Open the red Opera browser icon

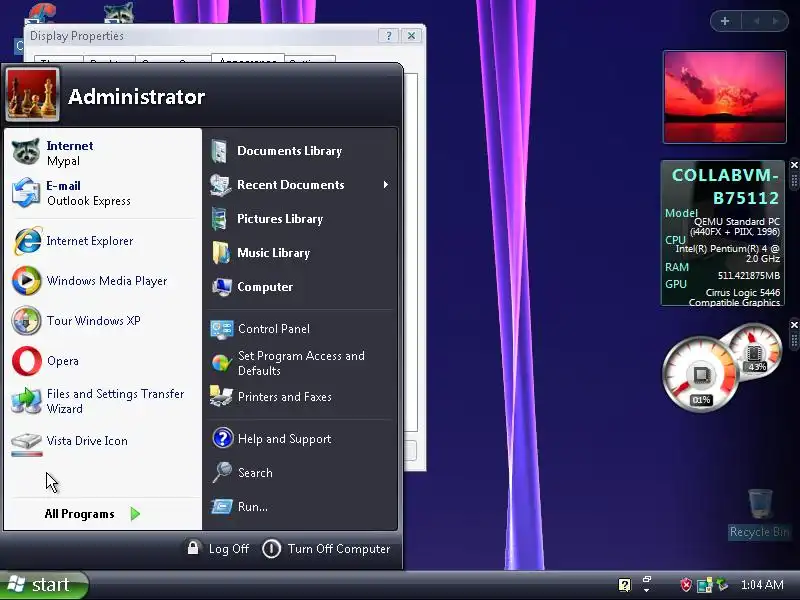click(27, 361)
